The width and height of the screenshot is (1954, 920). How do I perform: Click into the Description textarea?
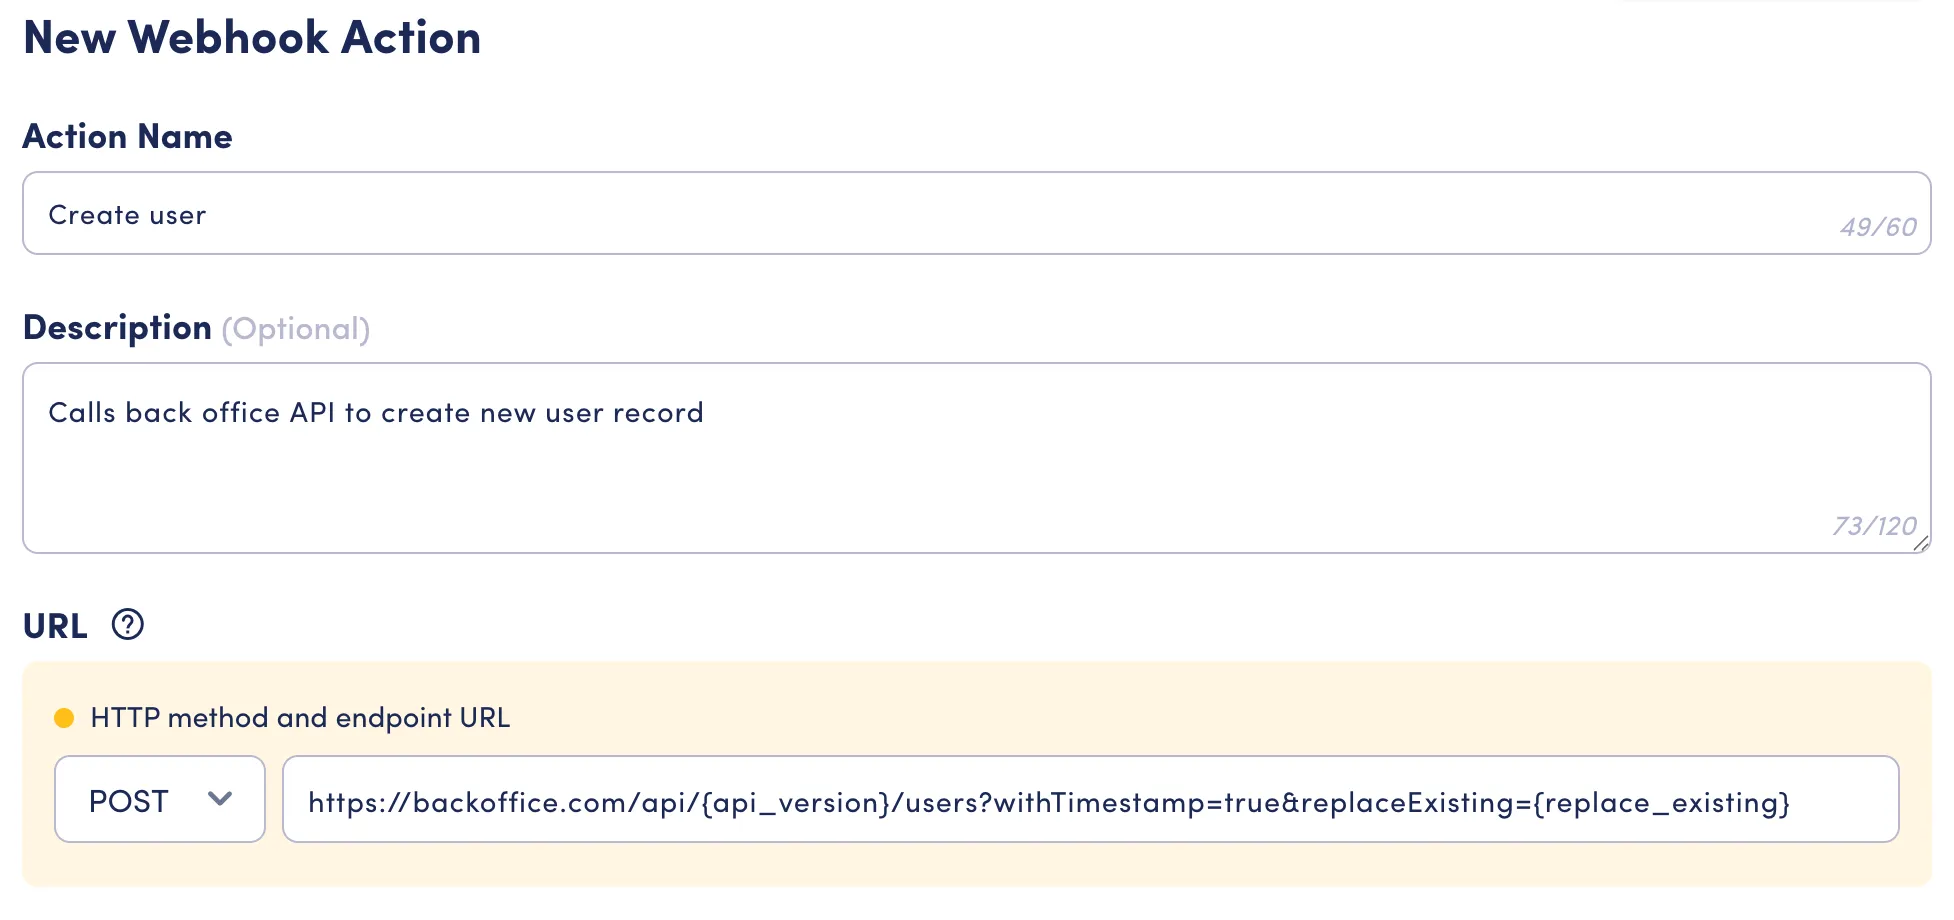point(977,458)
